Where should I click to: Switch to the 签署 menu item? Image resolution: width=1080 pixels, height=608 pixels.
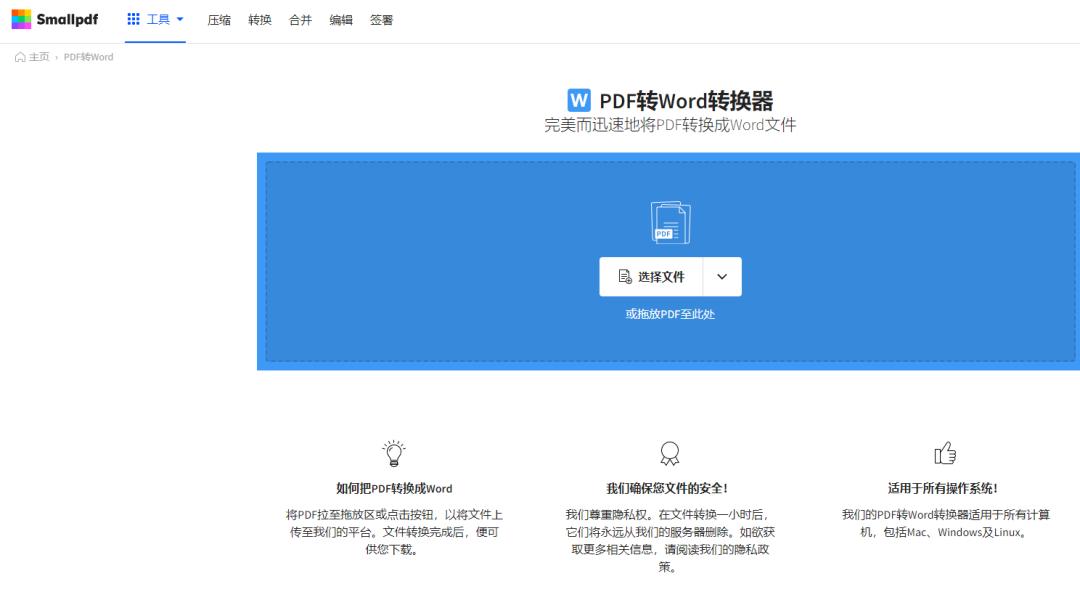(382, 19)
